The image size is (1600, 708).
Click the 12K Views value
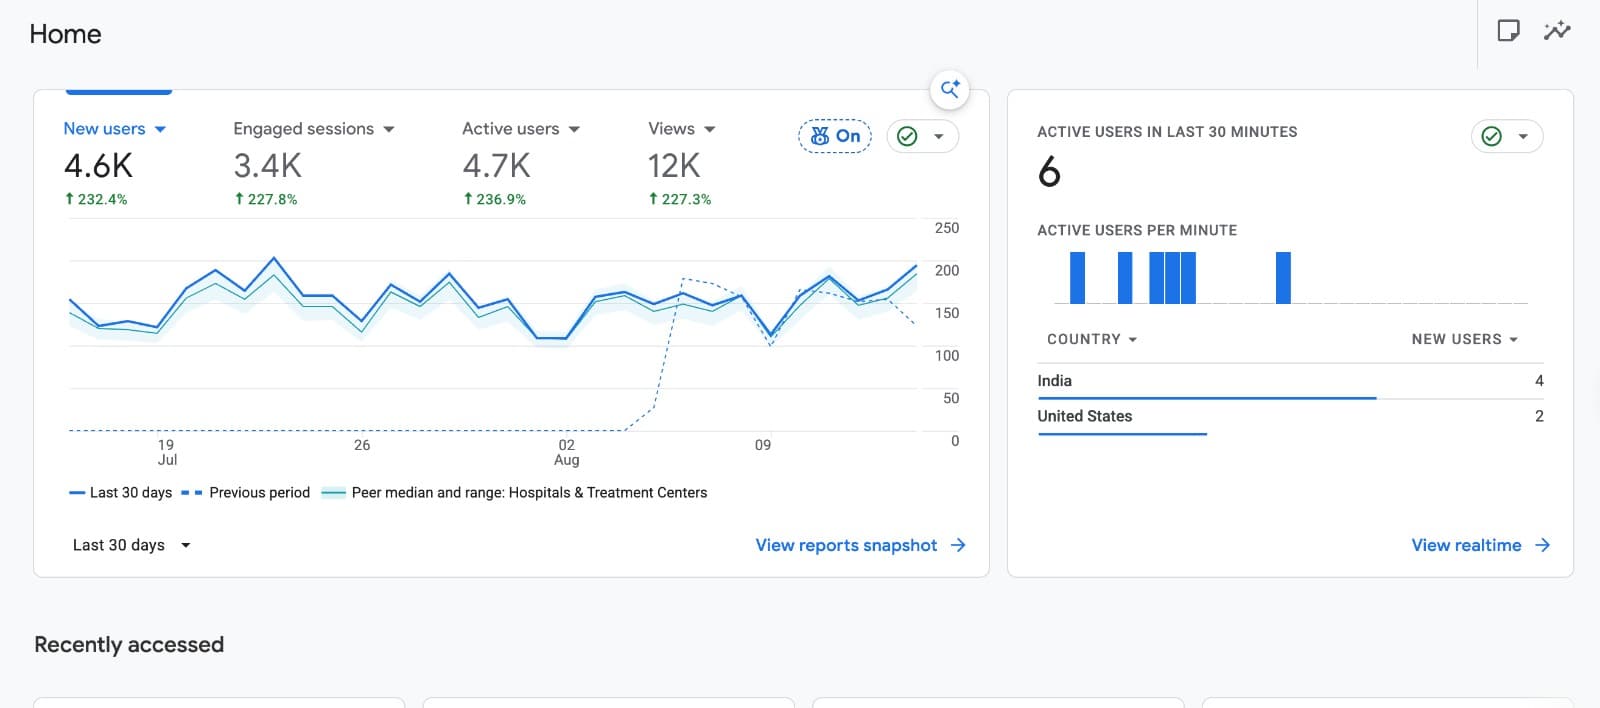(674, 166)
